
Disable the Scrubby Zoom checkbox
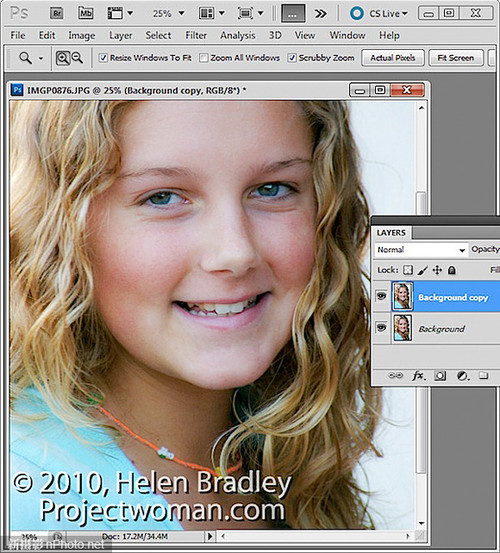[292, 58]
